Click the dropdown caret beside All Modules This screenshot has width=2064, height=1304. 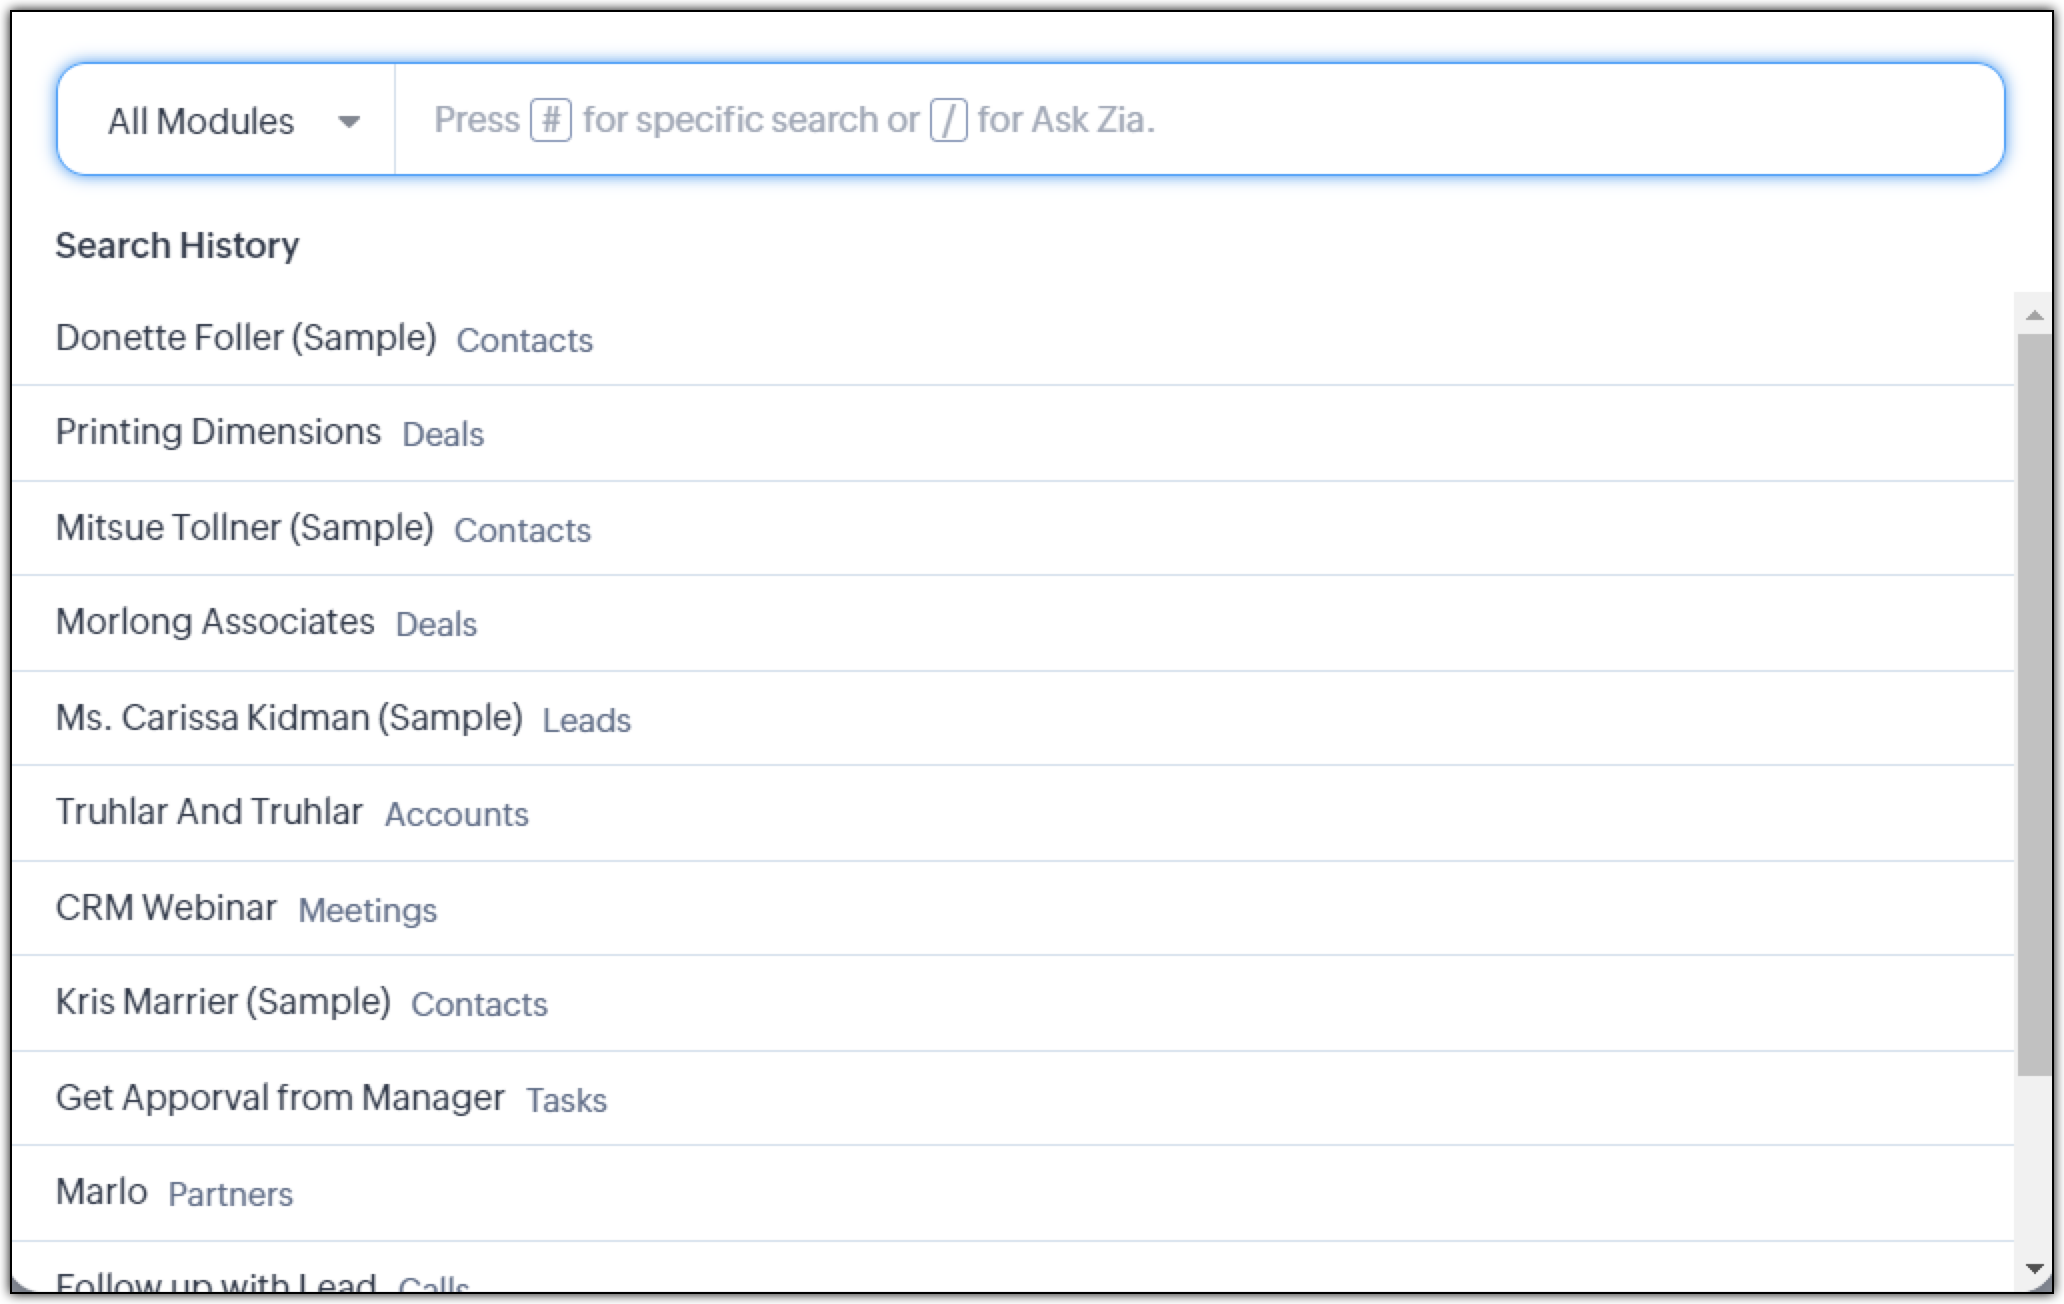point(348,122)
